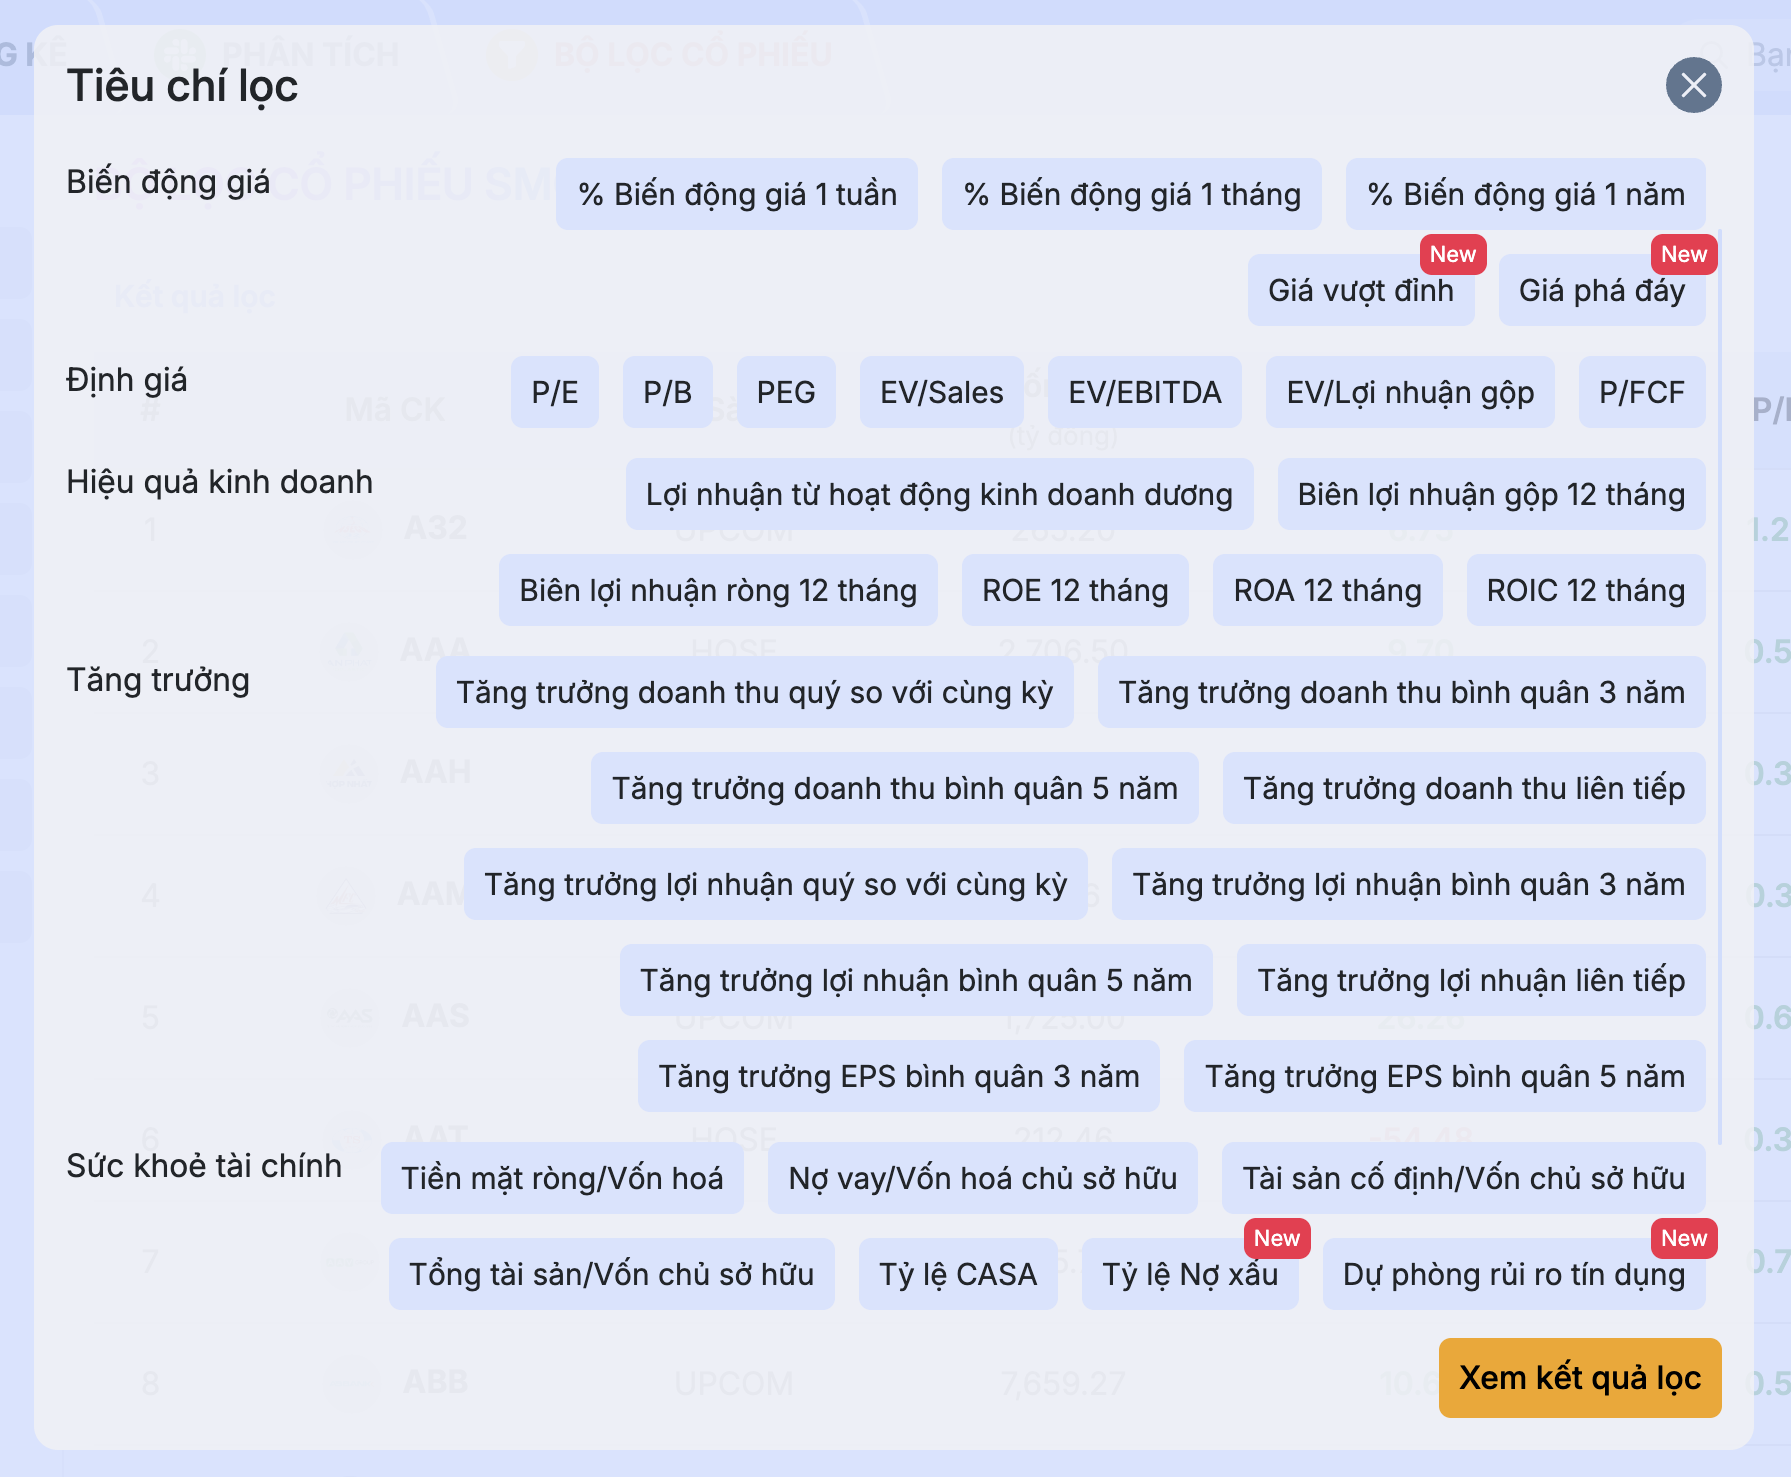Viewport: 1791px width, 1477px height.
Task: Choose the ROE 12 tháng criterion
Action: [x=1075, y=590]
